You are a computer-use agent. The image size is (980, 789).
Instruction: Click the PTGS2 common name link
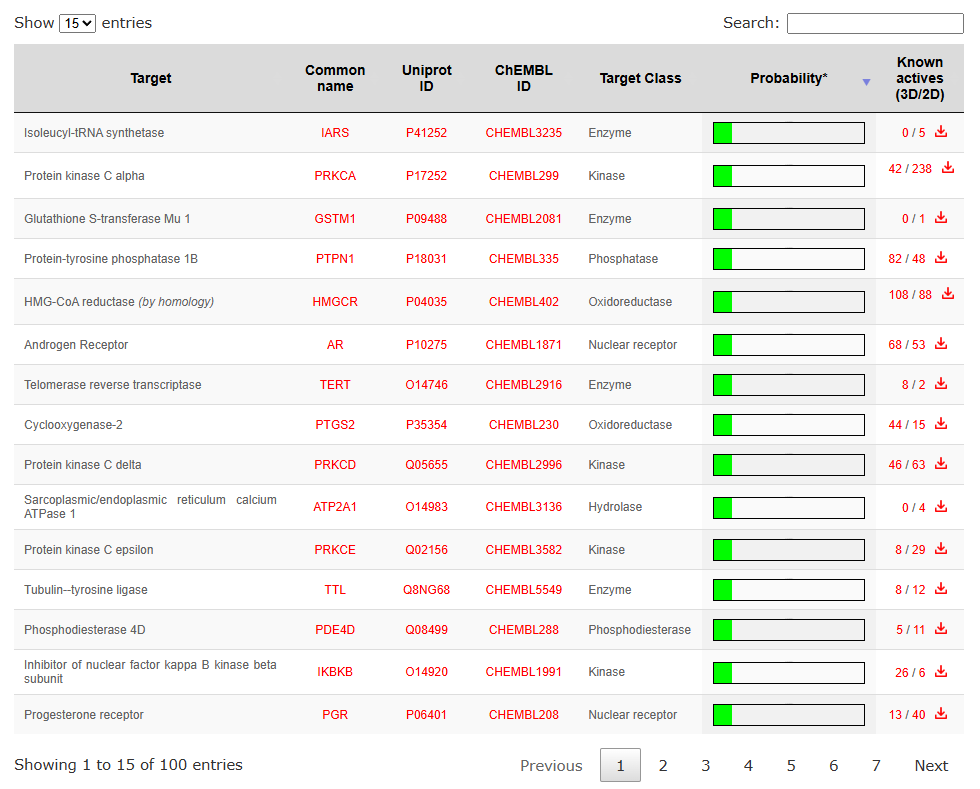tap(335, 425)
